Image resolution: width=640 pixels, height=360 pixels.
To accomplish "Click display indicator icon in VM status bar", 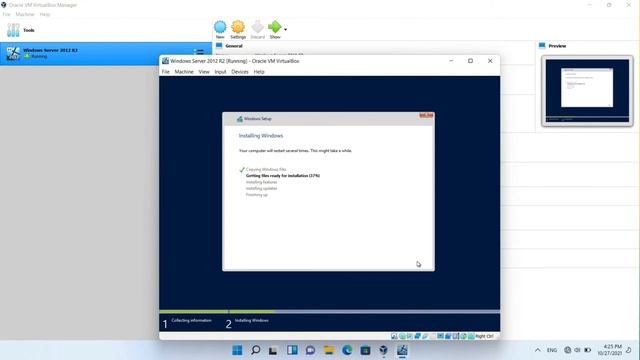I will coord(440,336).
